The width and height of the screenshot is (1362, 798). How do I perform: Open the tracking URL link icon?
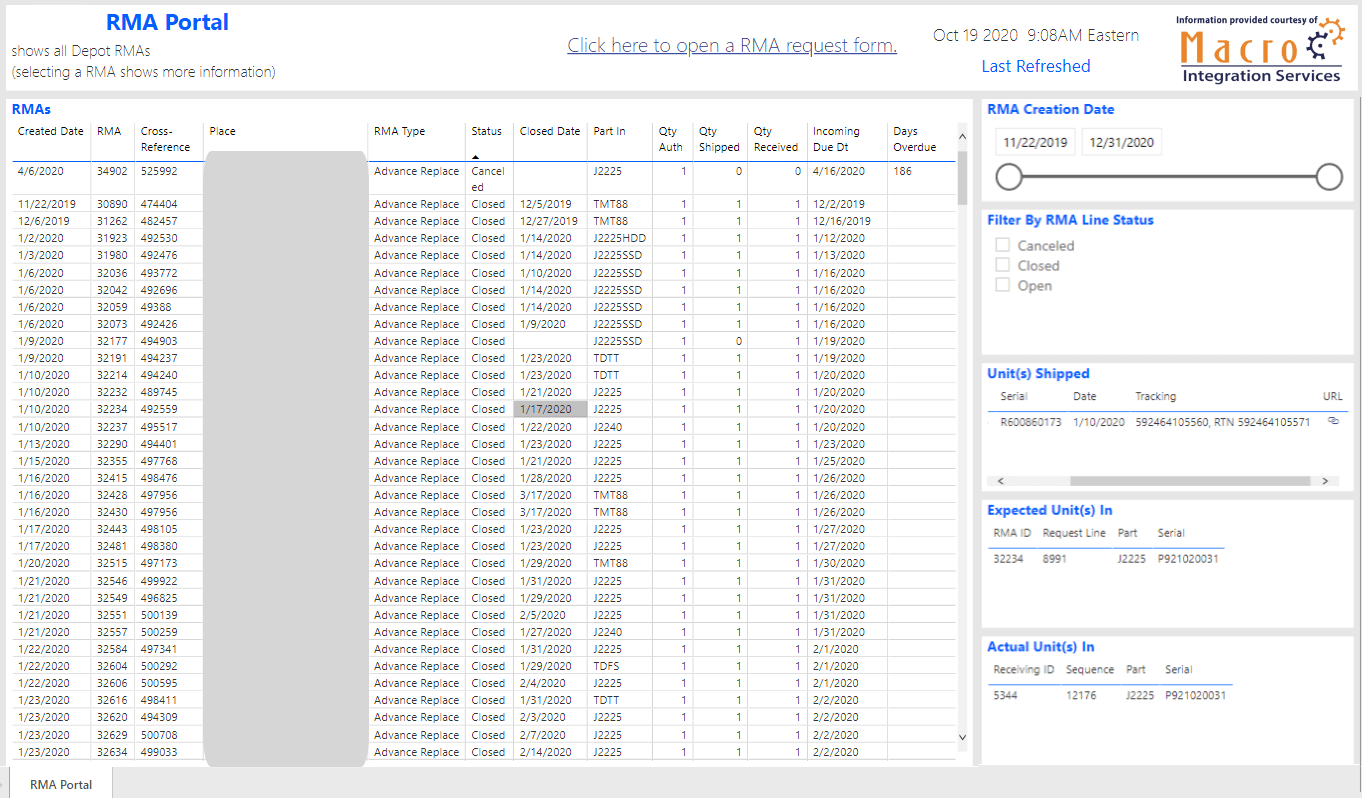coord(1332,422)
